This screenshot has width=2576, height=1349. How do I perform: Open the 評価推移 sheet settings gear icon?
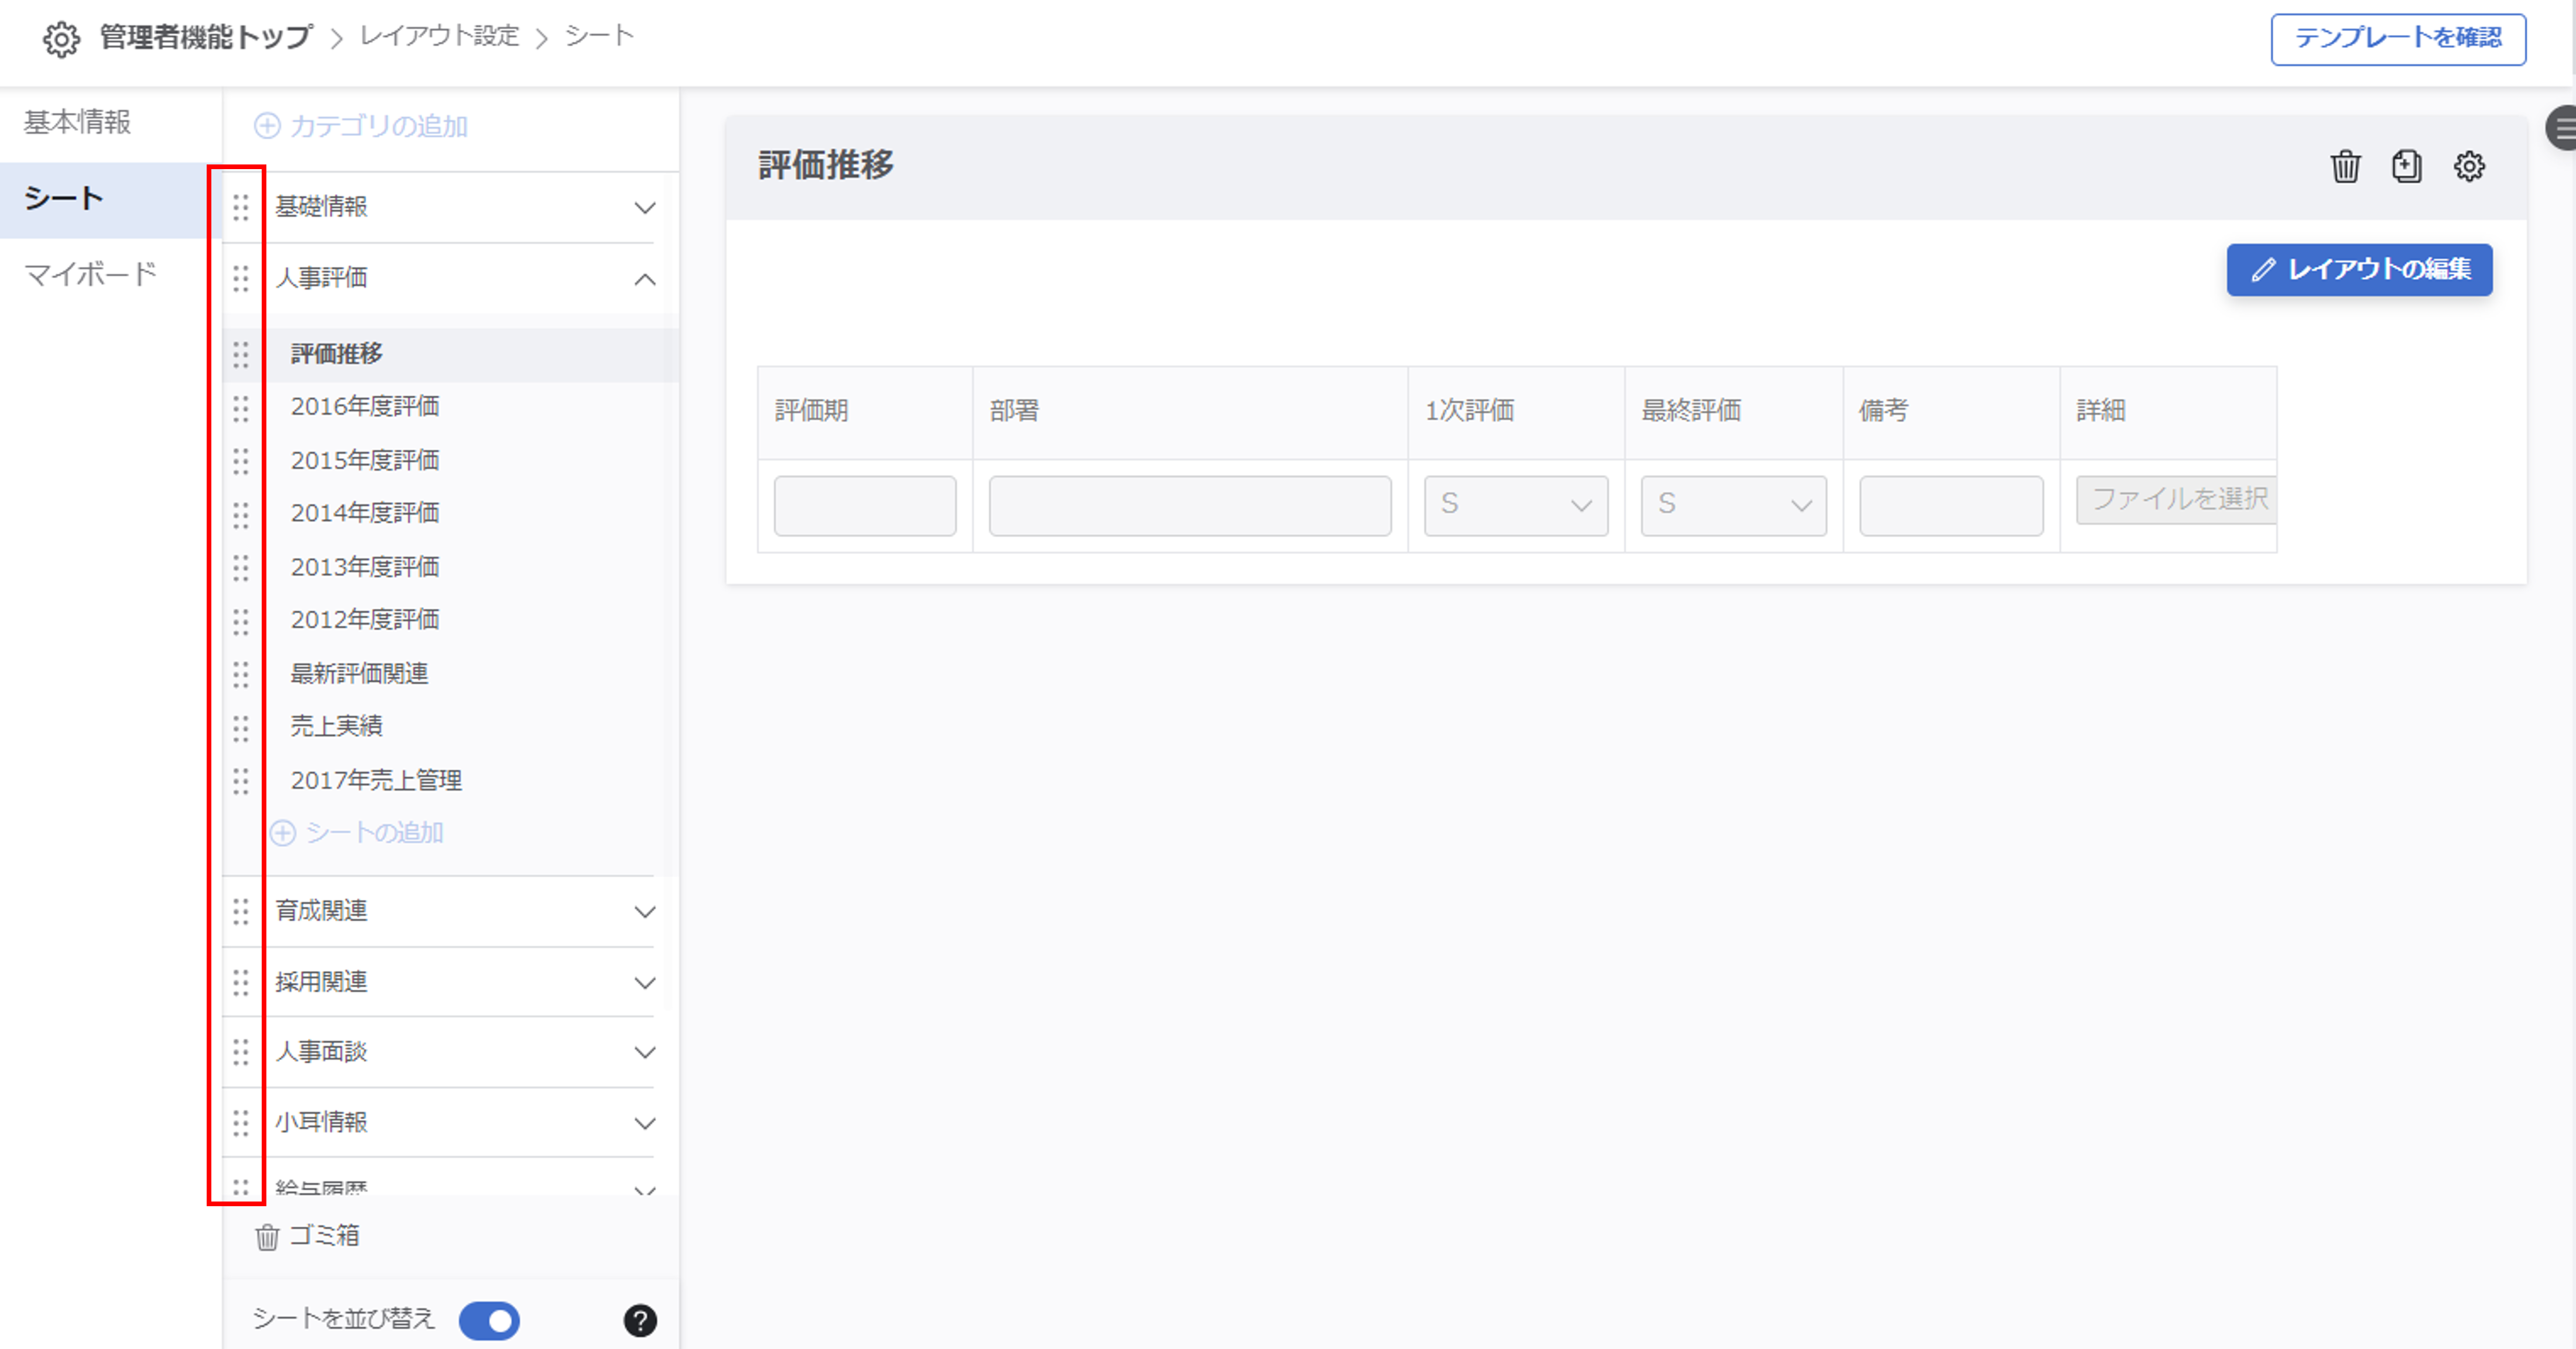coord(2468,166)
